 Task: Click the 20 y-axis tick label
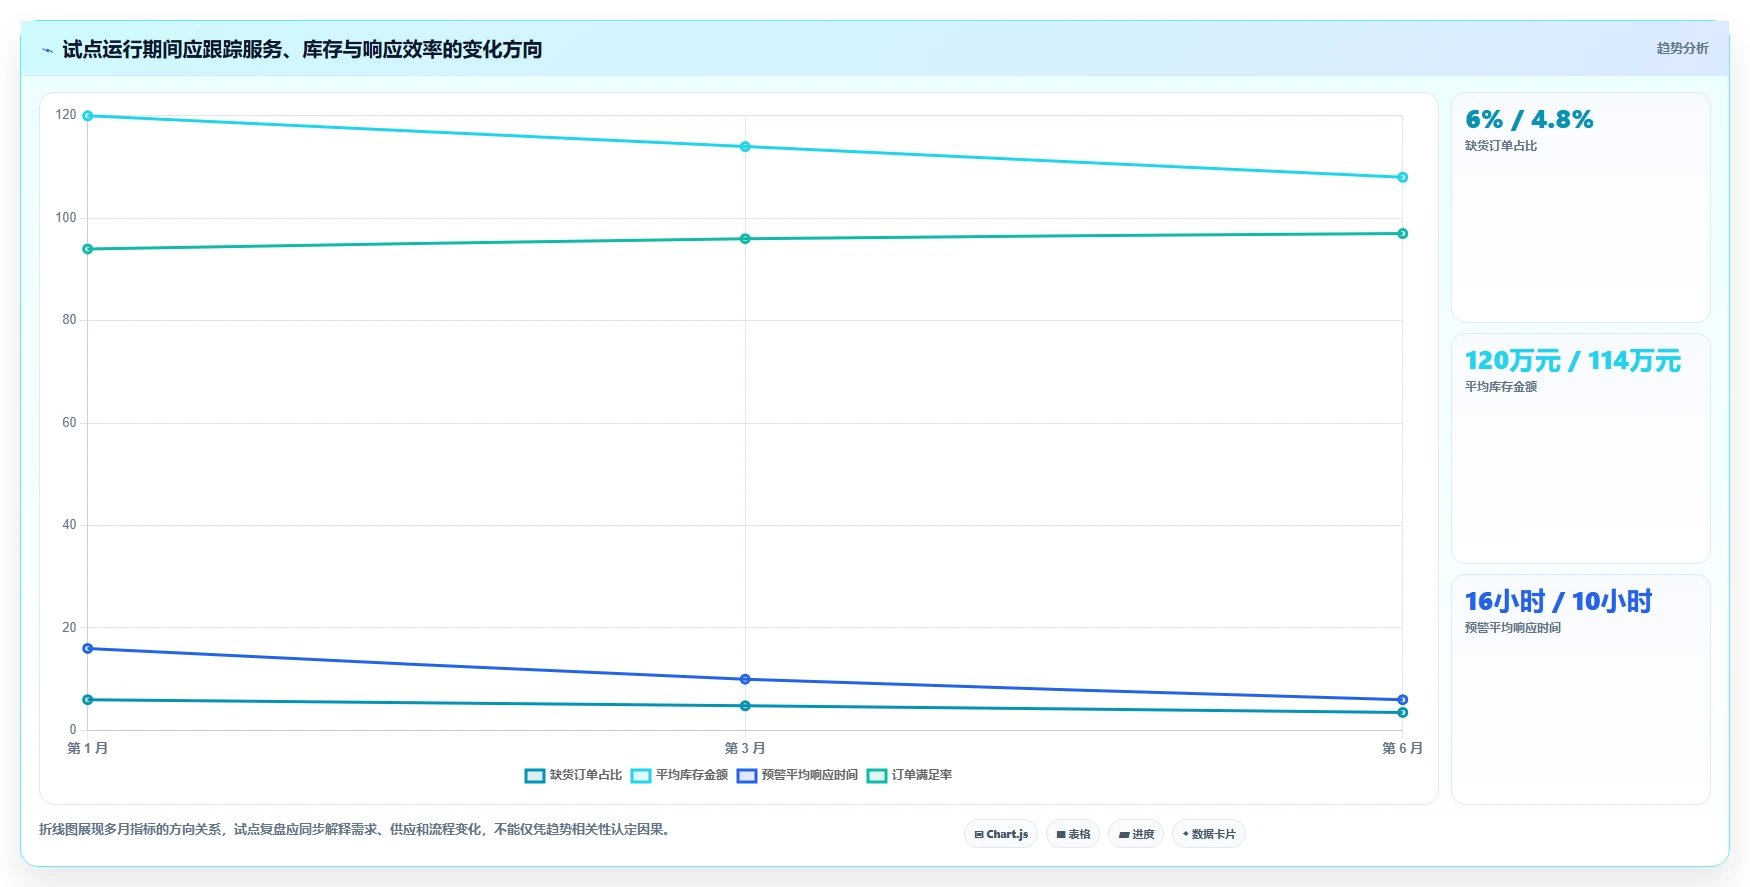point(69,628)
